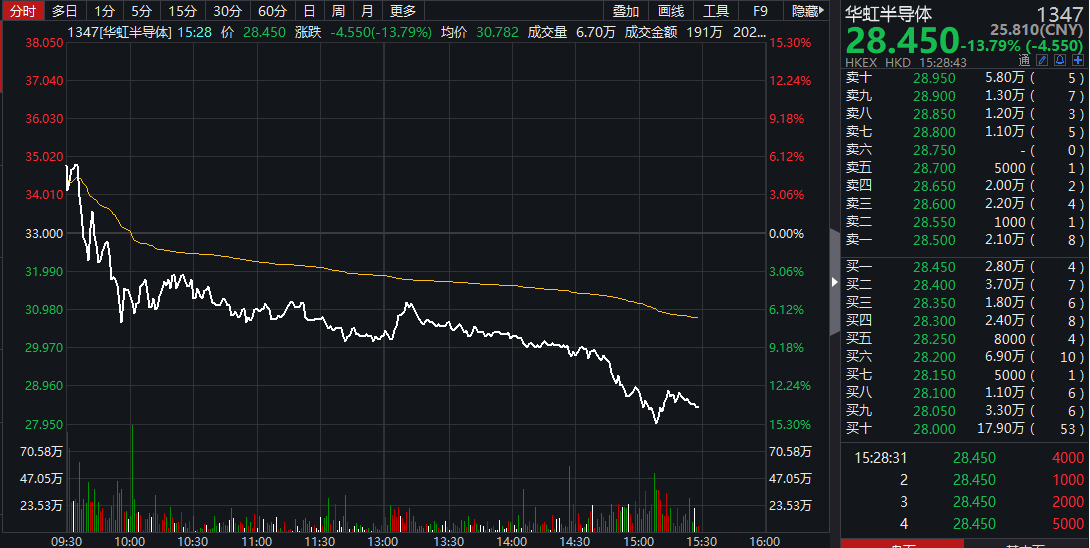The width and height of the screenshot is (1090, 548).
Task: Select the 买三 bid row at 28.350
Action: point(965,303)
